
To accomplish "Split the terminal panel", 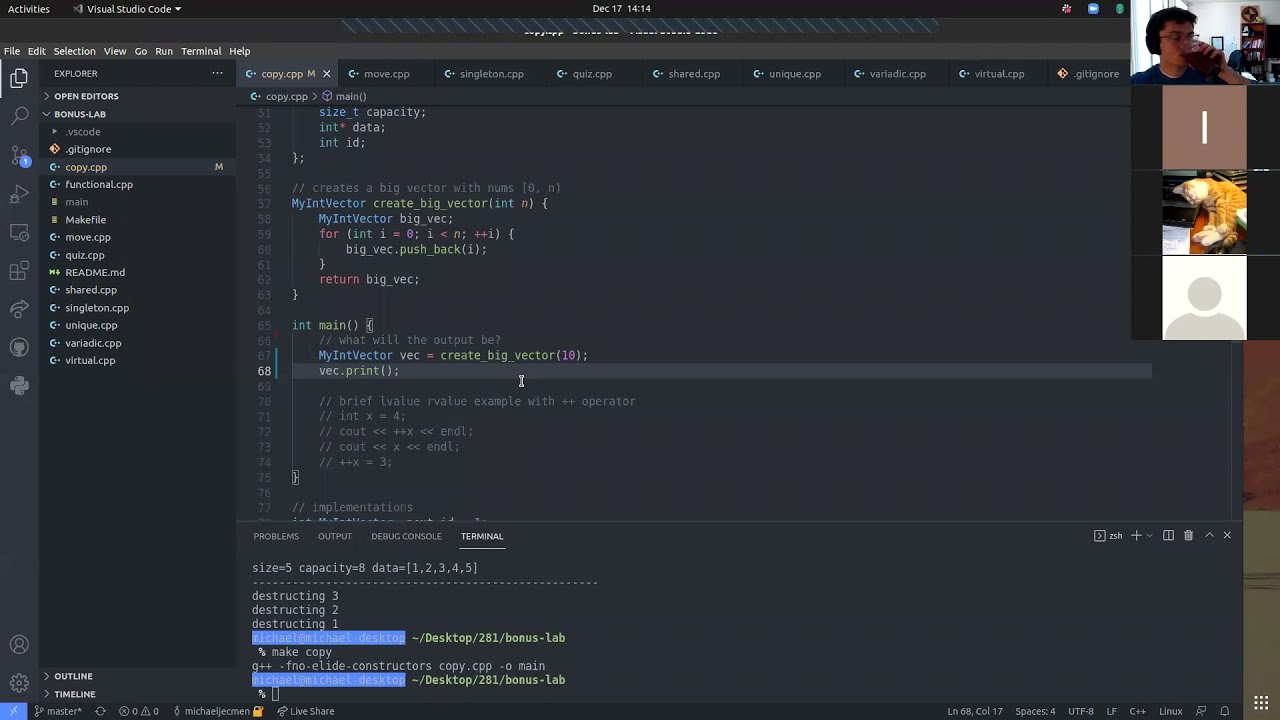I will coord(1168,536).
